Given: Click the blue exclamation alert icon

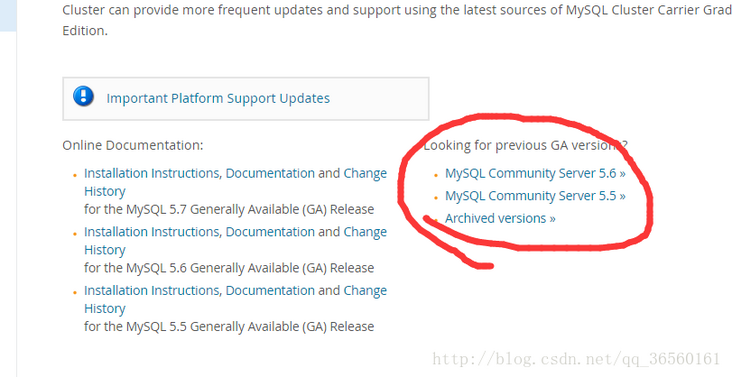Looking at the screenshot, I should tap(84, 97).
